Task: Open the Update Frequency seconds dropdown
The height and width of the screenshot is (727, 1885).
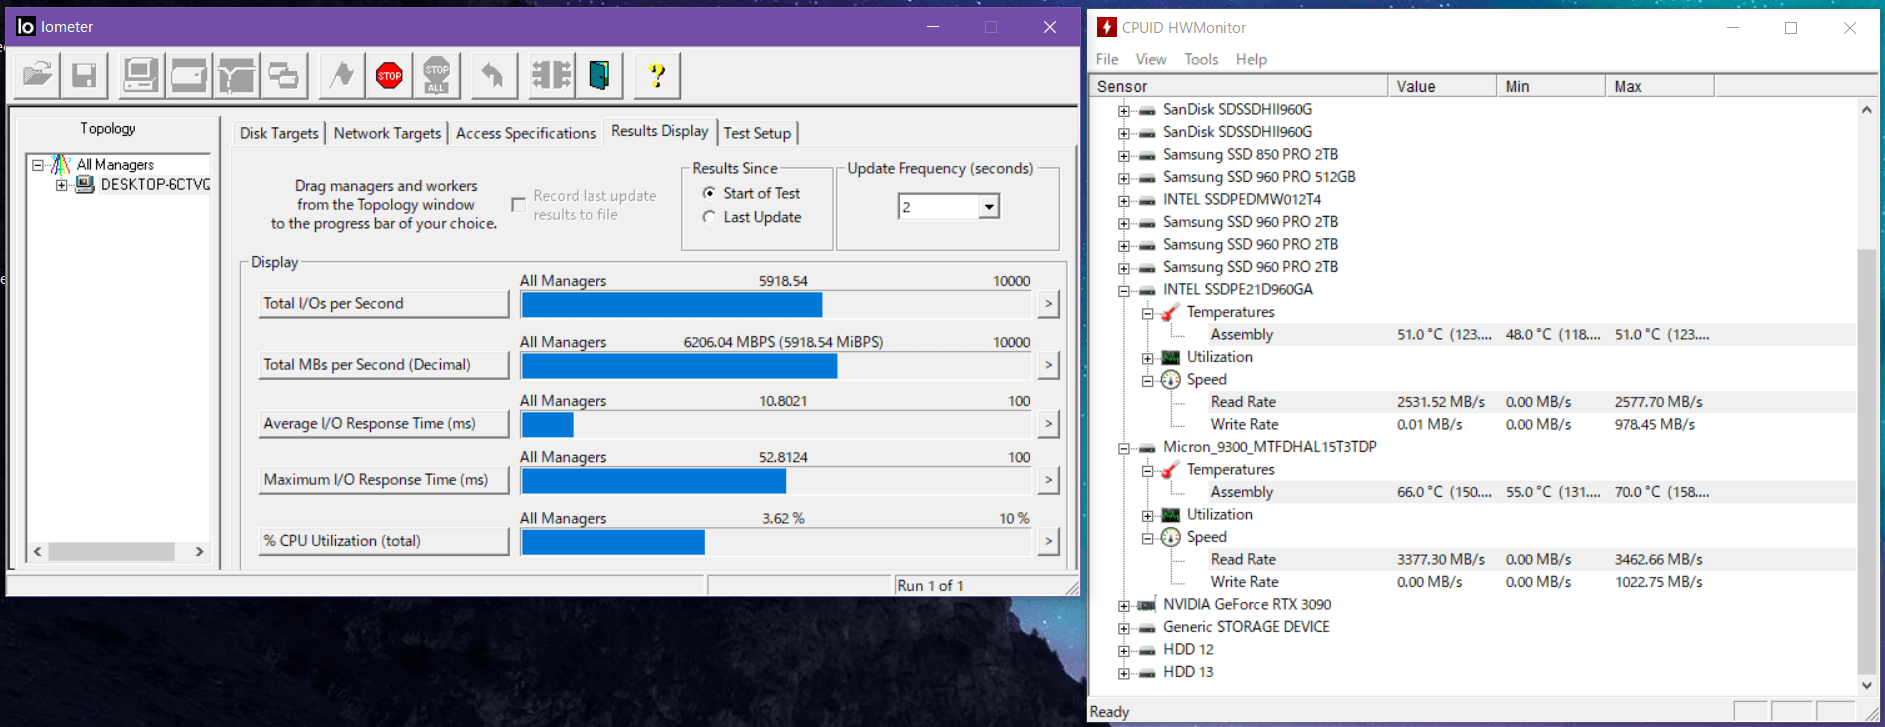Action: (988, 207)
